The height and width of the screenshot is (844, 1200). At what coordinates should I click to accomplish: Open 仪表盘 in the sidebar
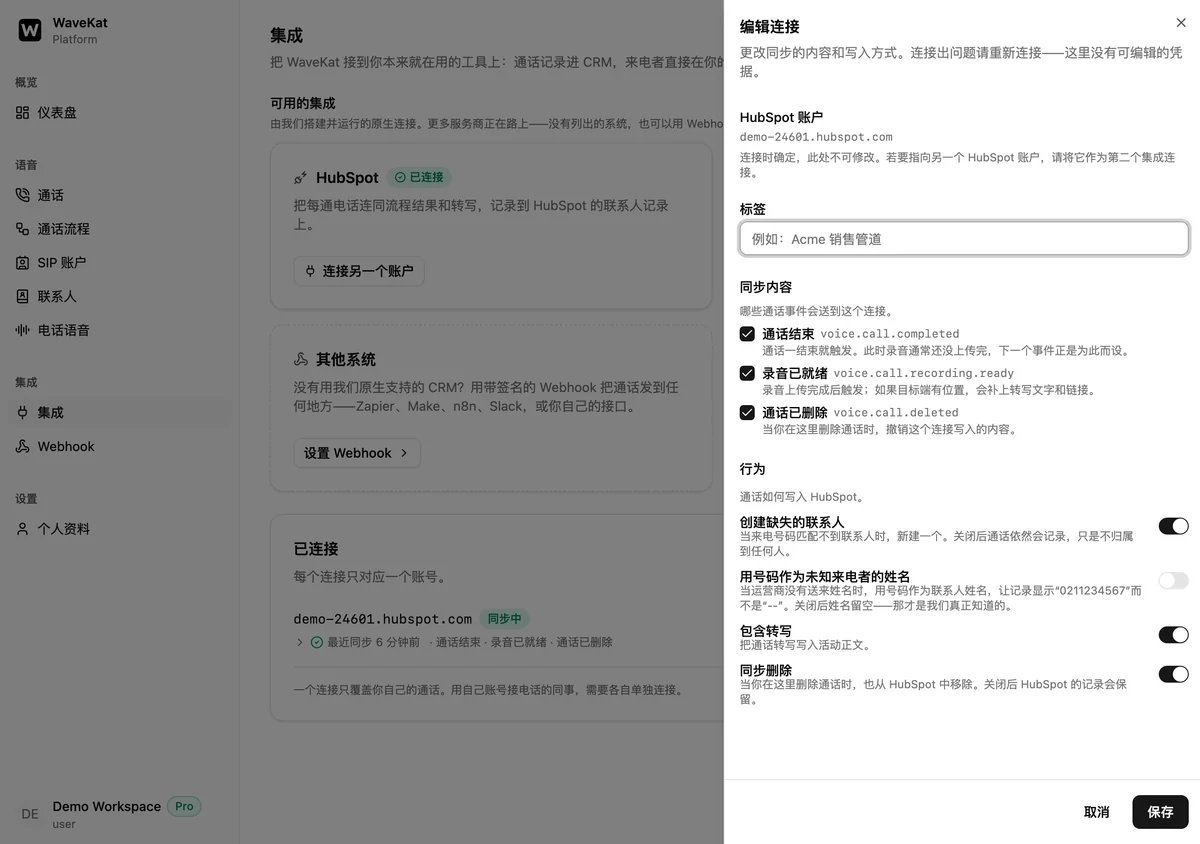(x=120, y=113)
